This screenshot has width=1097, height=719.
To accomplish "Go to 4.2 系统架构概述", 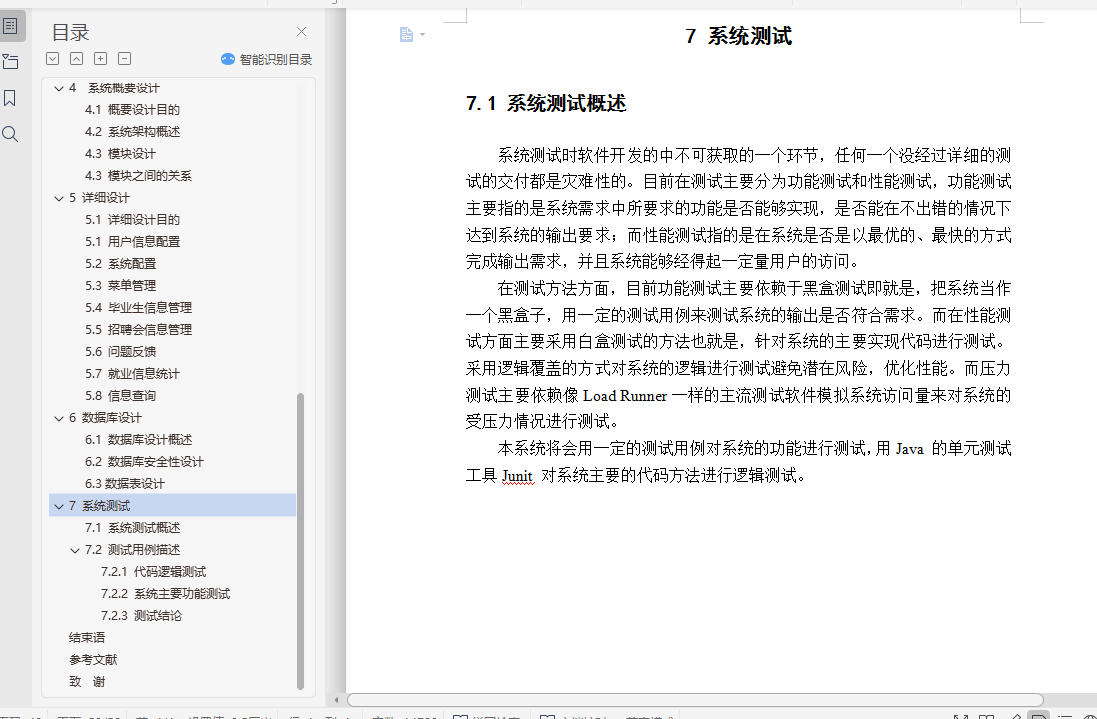I will coord(132,131).
